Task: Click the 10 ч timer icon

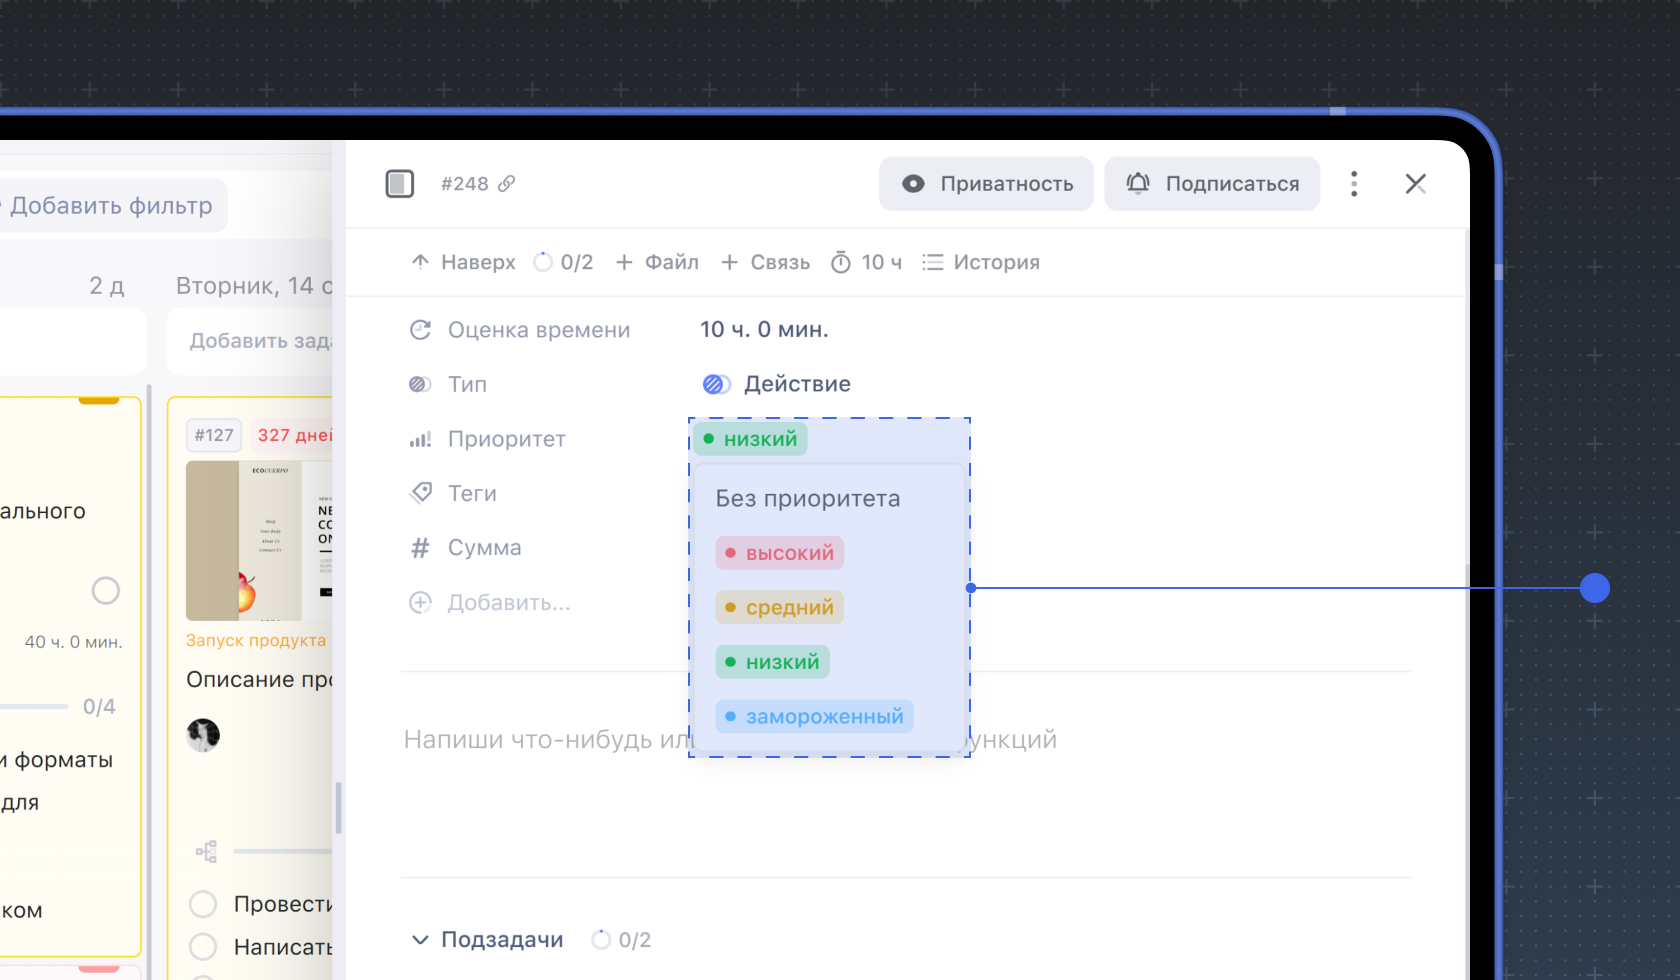Action: [x=841, y=262]
